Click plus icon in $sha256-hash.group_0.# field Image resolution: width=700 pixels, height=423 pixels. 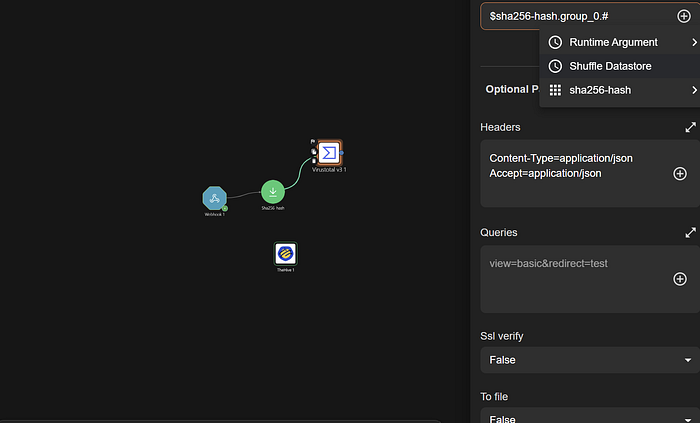683,16
